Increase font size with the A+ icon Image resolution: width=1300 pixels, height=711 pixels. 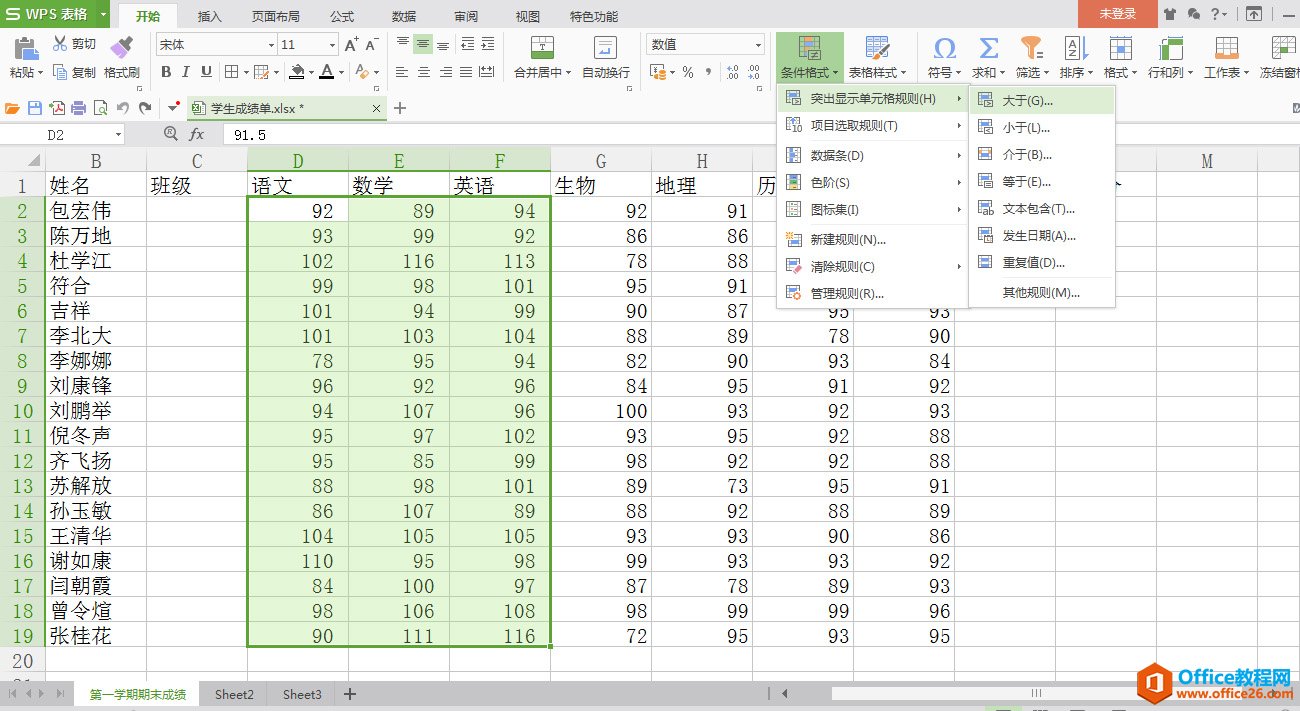351,45
